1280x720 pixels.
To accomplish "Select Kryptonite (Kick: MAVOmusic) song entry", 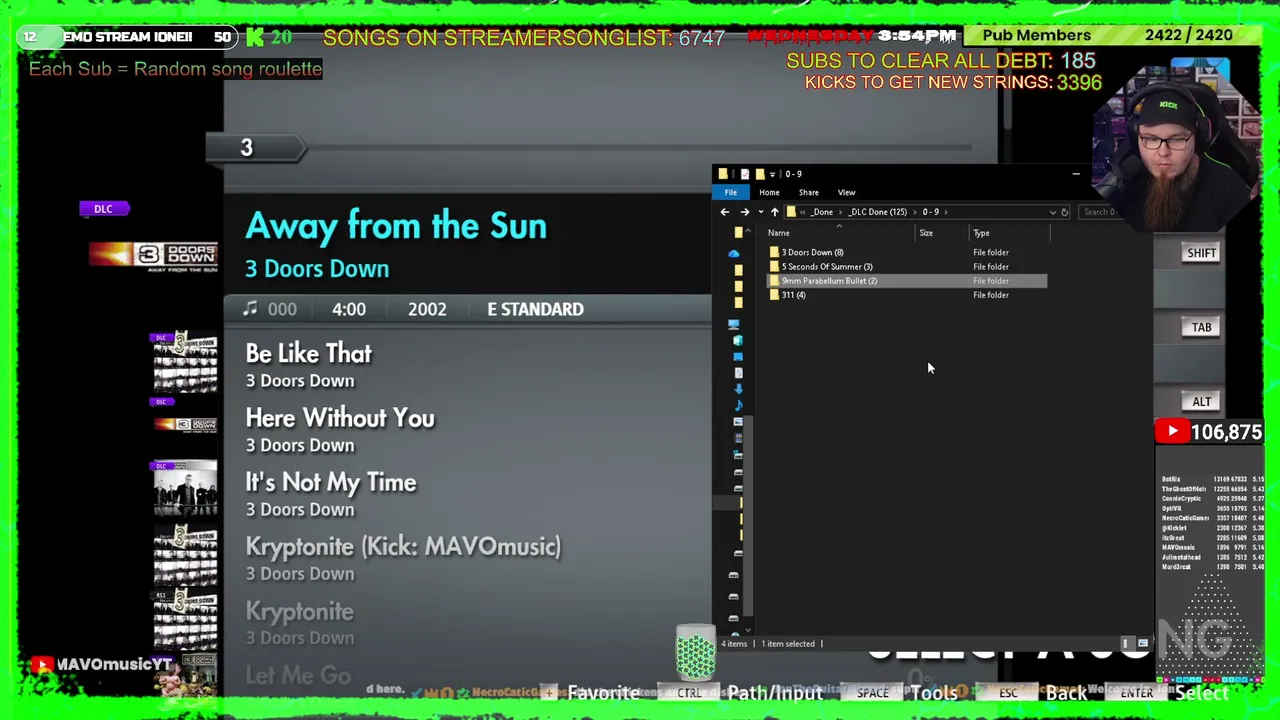I will point(403,547).
